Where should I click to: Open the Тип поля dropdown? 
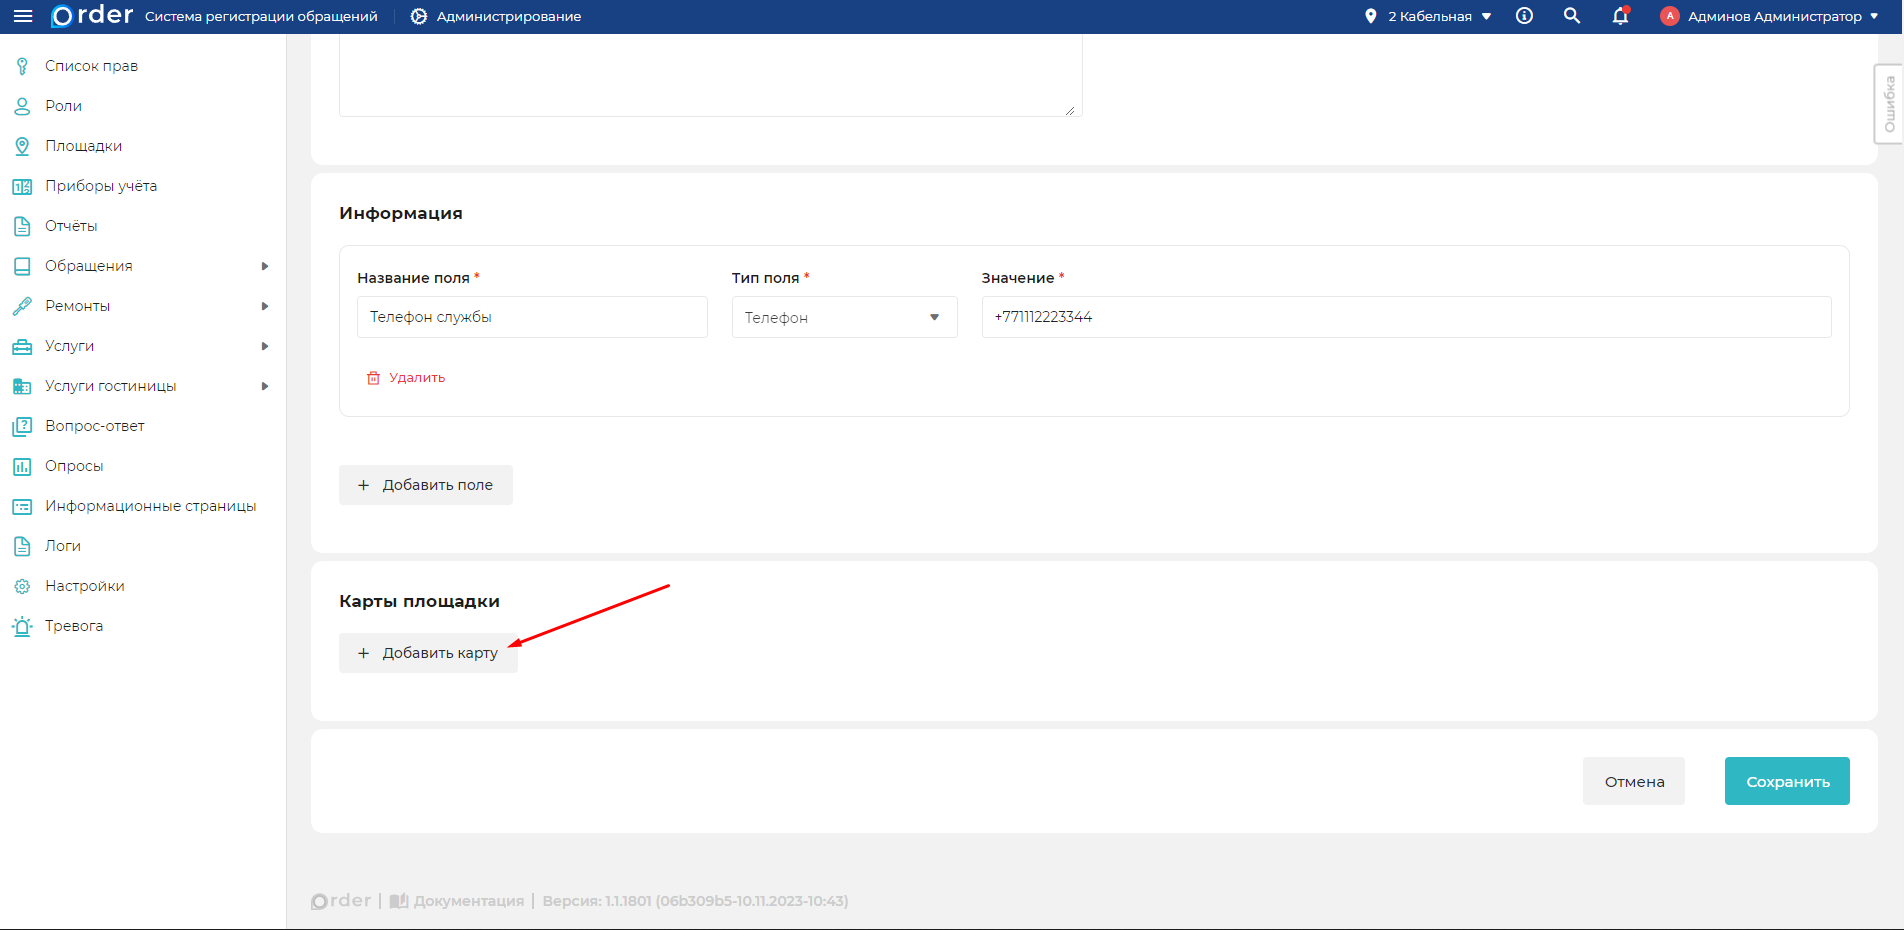click(844, 317)
